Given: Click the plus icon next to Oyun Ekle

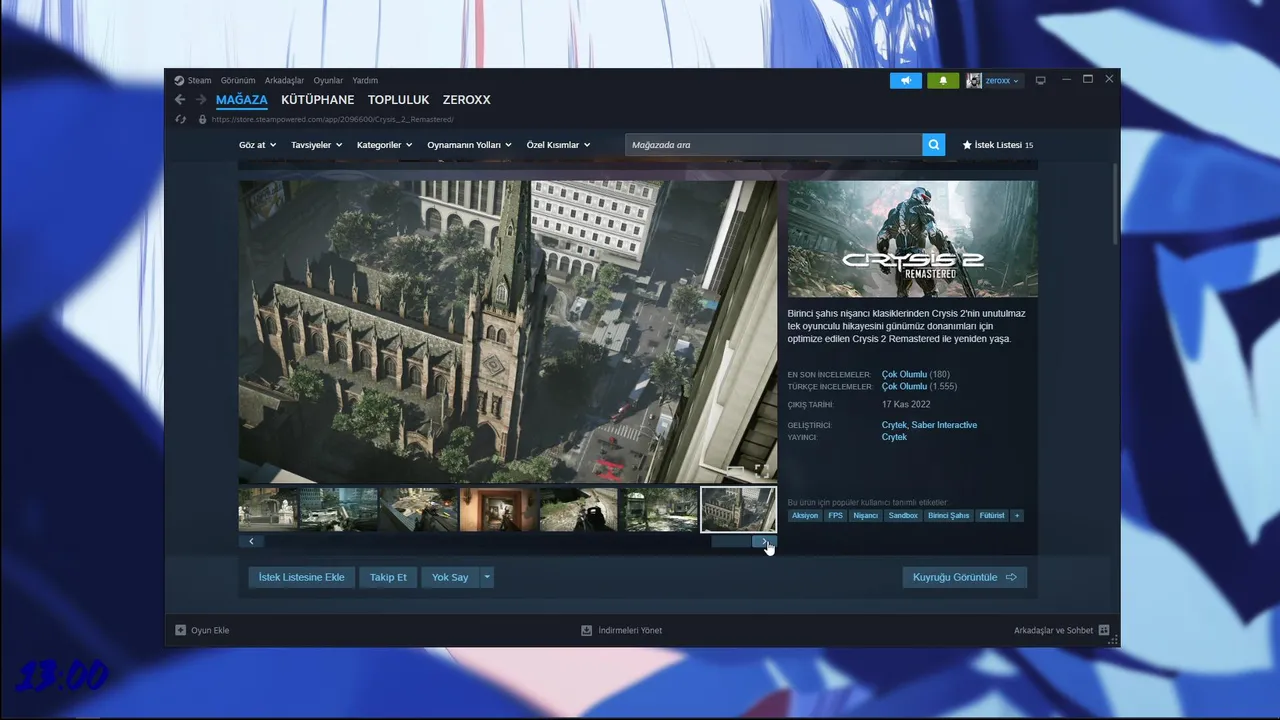Looking at the screenshot, I should tap(181, 630).
